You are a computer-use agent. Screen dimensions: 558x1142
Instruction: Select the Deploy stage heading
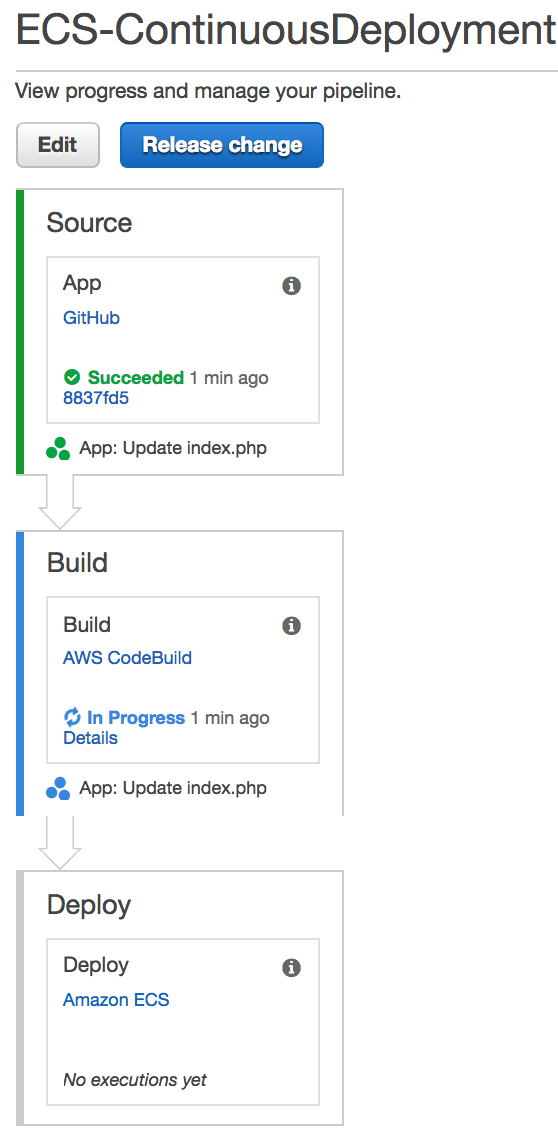(89, 905)
